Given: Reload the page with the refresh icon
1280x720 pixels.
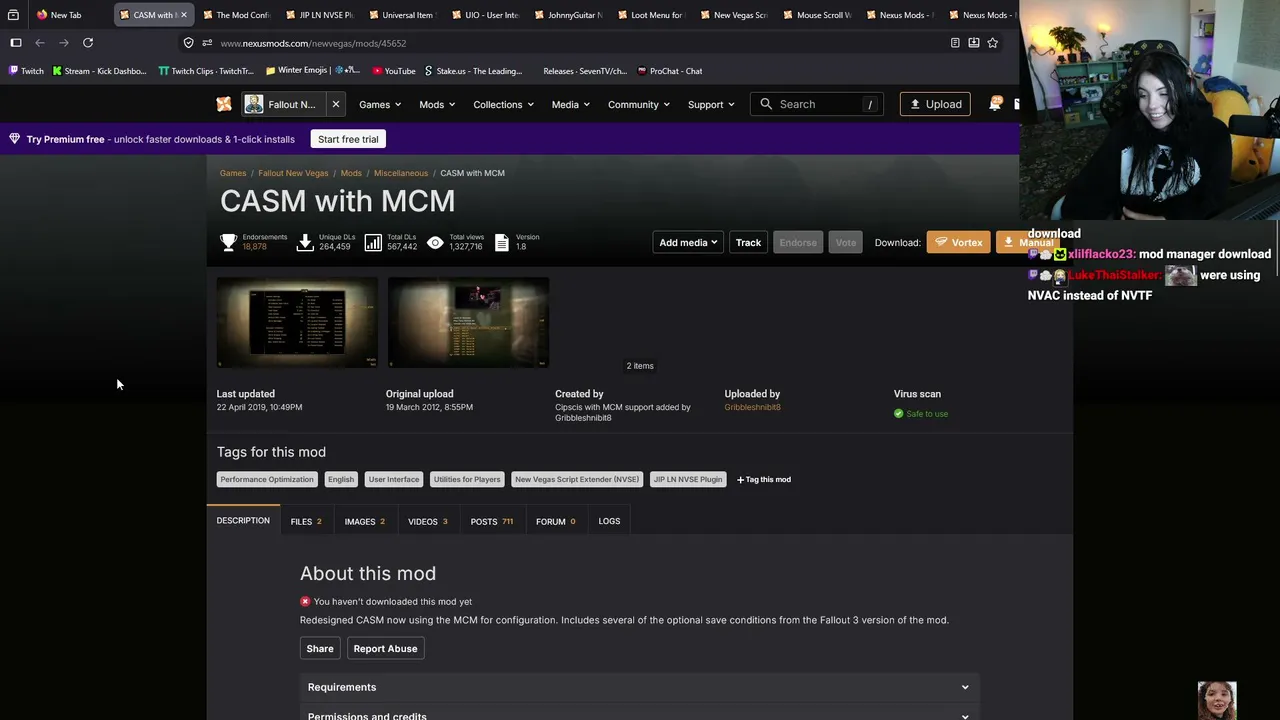Looking at the screenshot, I should coord(88,43).
